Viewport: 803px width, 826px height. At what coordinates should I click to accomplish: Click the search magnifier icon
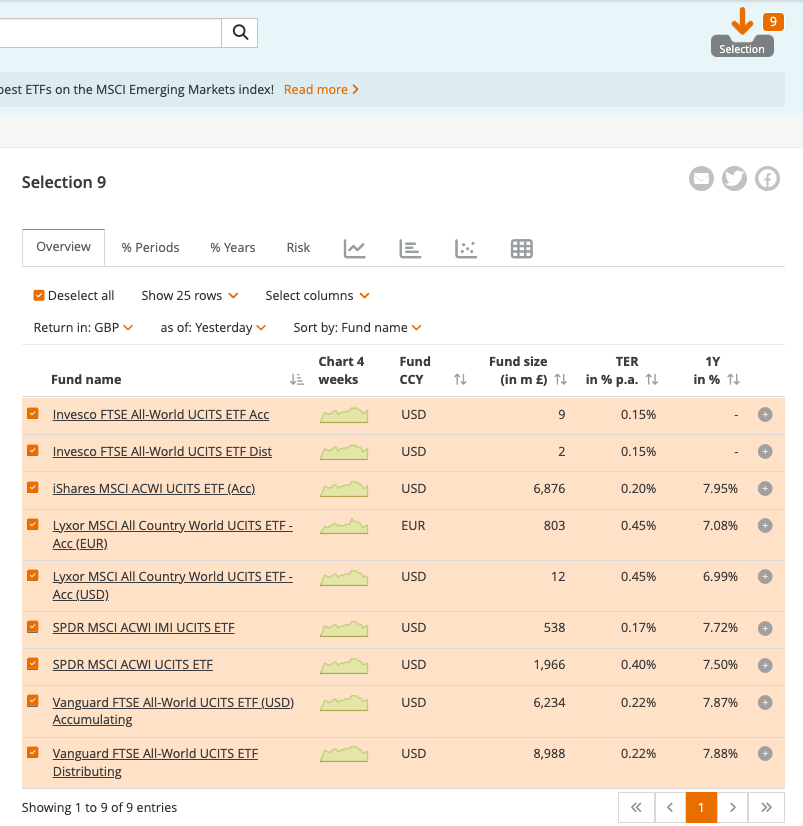(x=240, y=32)
